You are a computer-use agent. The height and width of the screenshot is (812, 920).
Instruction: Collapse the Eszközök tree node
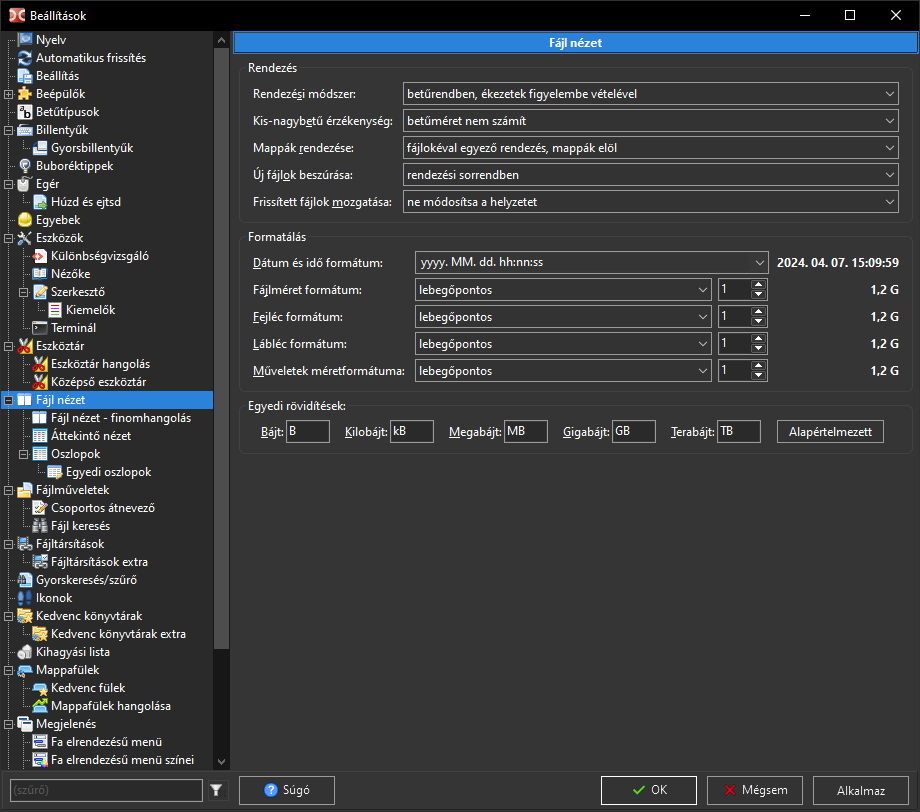pos(9,238)
